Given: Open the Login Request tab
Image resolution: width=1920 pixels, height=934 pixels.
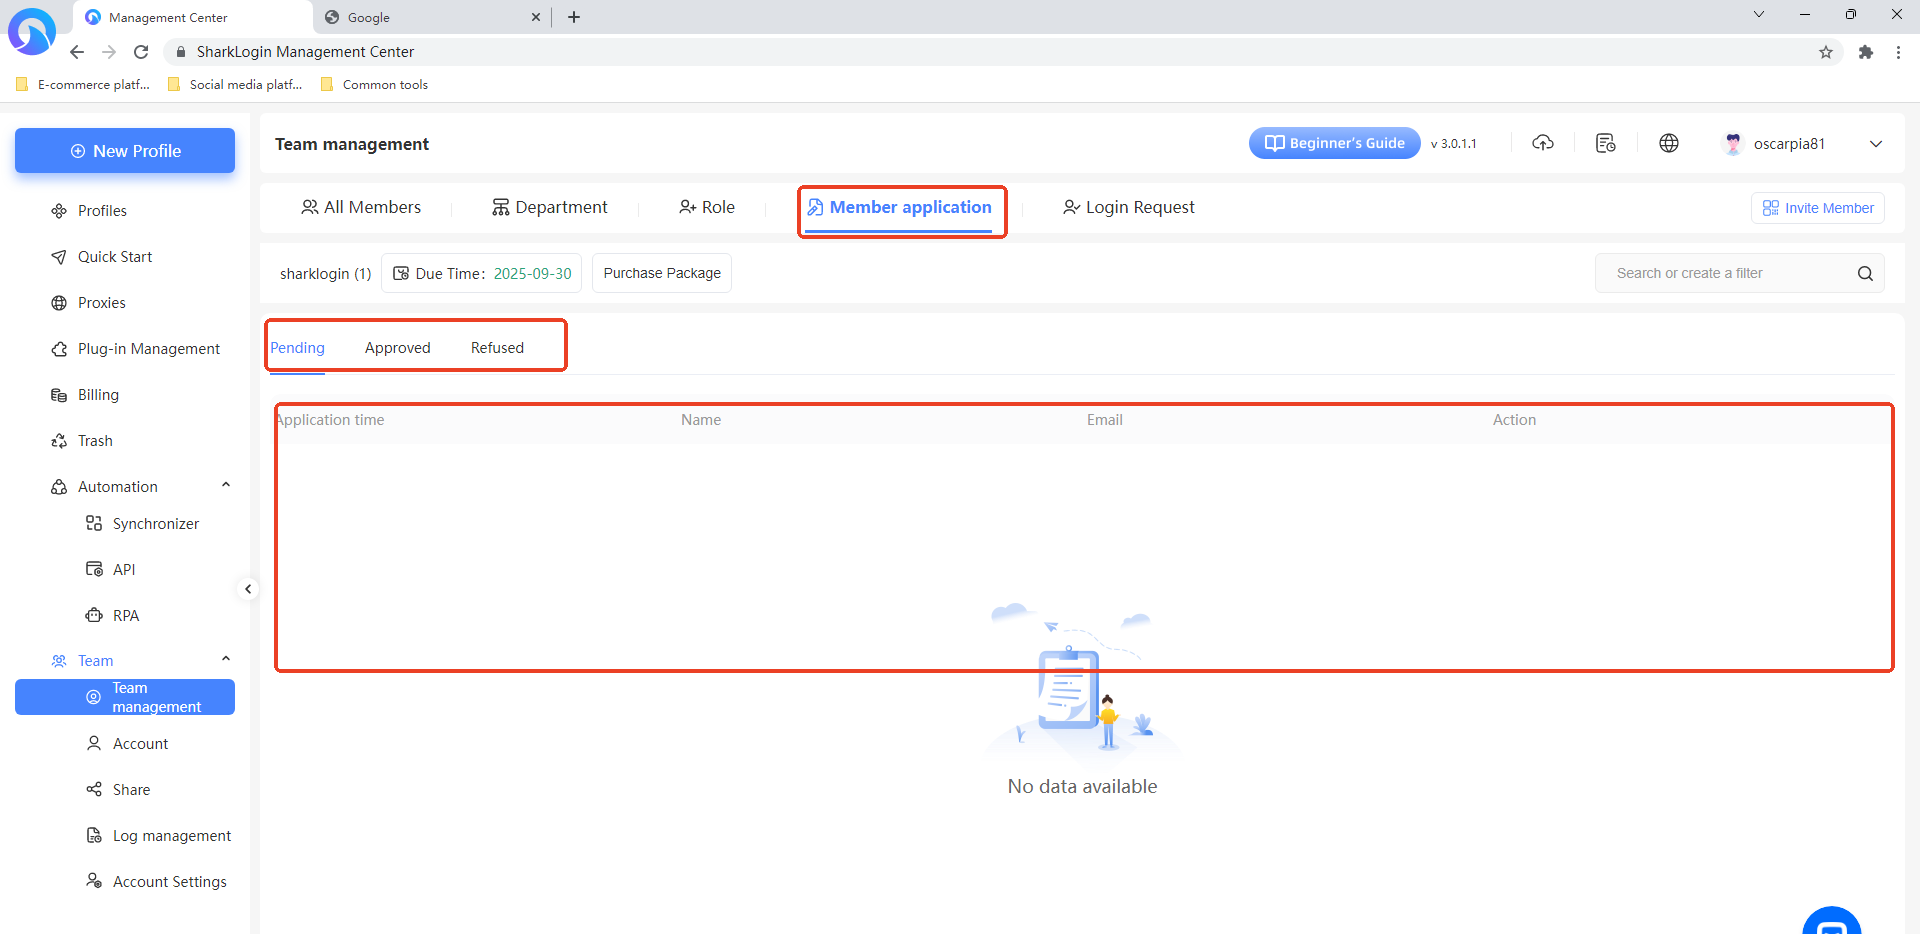Looking at the screenshot, I should (x=1129, y=208).
